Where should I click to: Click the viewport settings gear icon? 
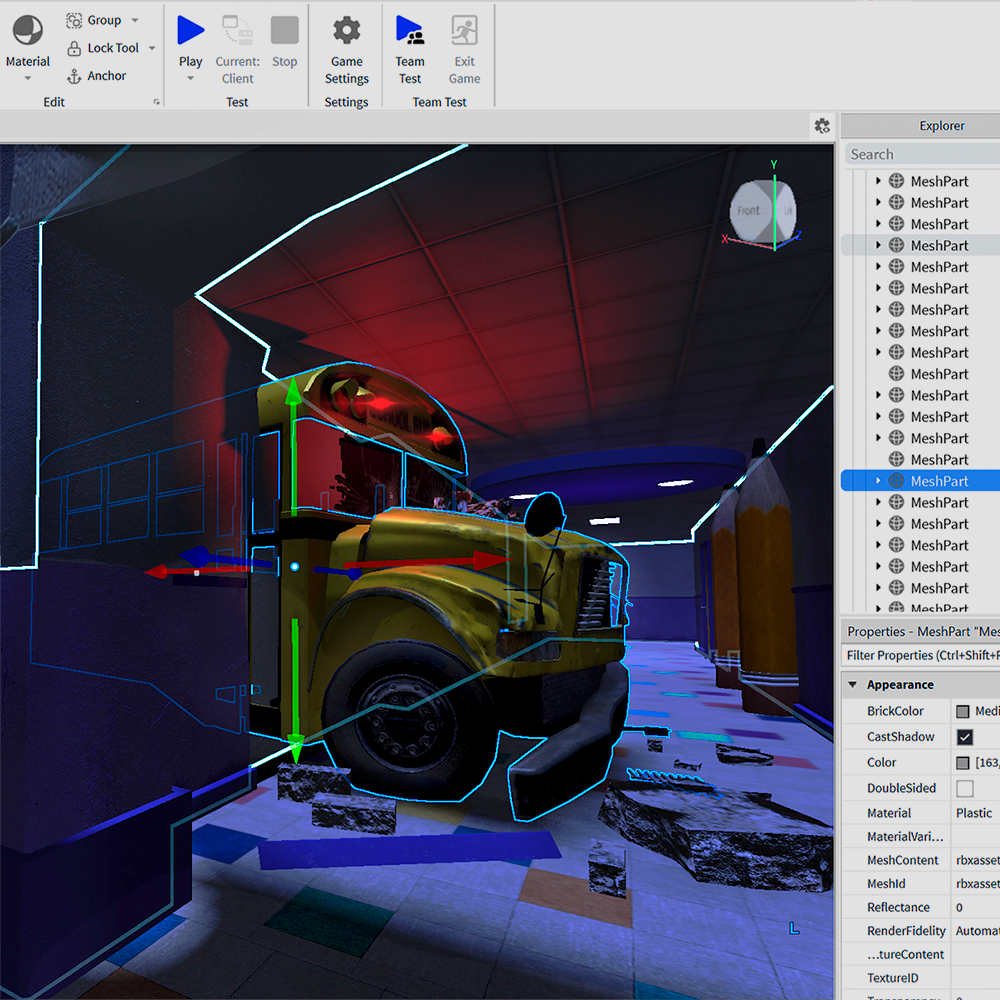point(822,126)
